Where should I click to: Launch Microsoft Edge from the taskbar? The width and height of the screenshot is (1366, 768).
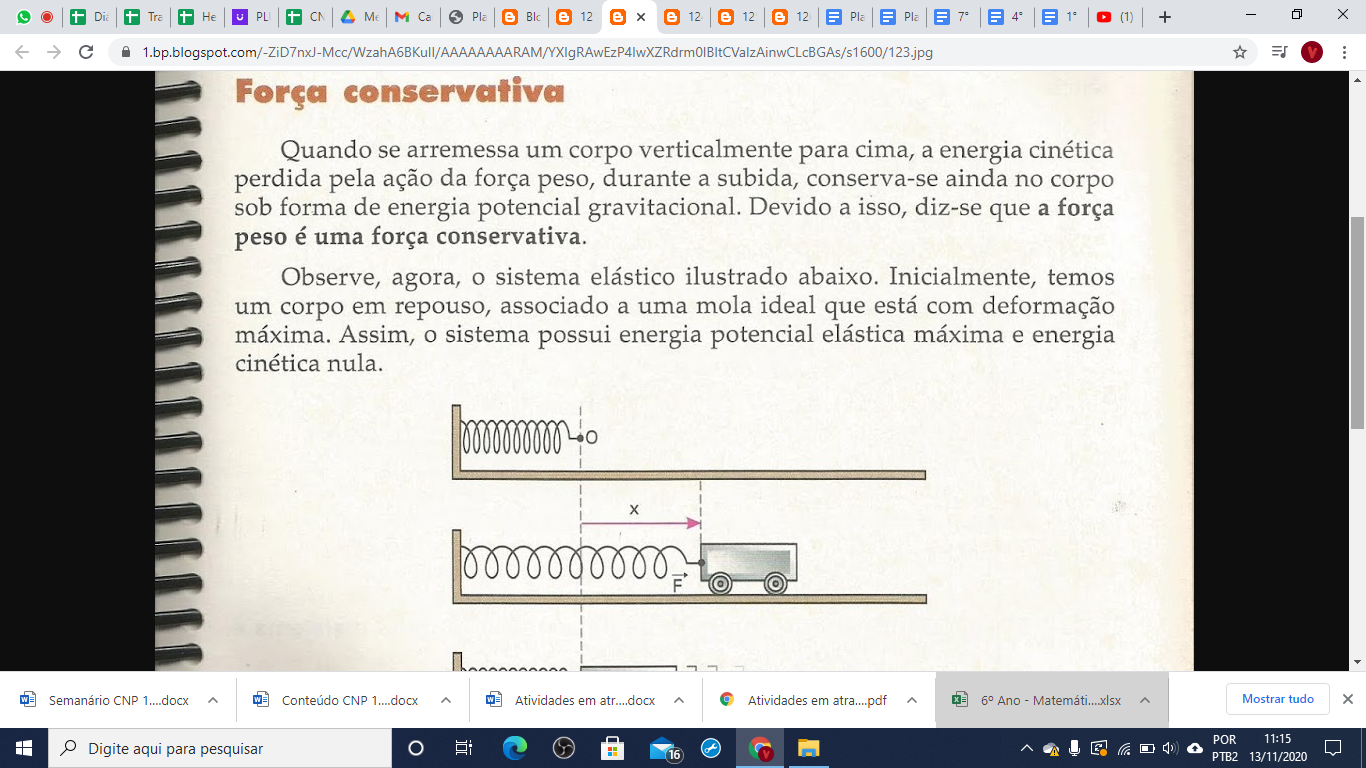514,748
